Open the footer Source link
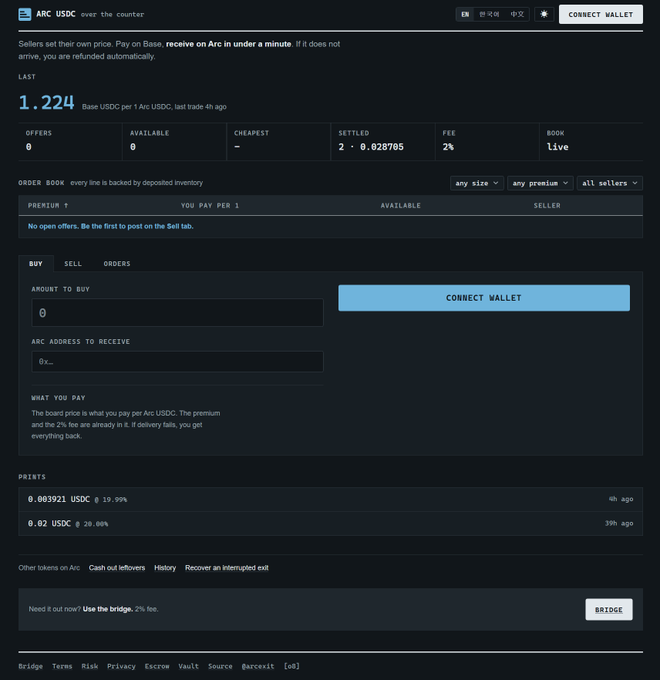Image resolution: width=660 pixels, height=680 pixels. (x=220, y=666)
